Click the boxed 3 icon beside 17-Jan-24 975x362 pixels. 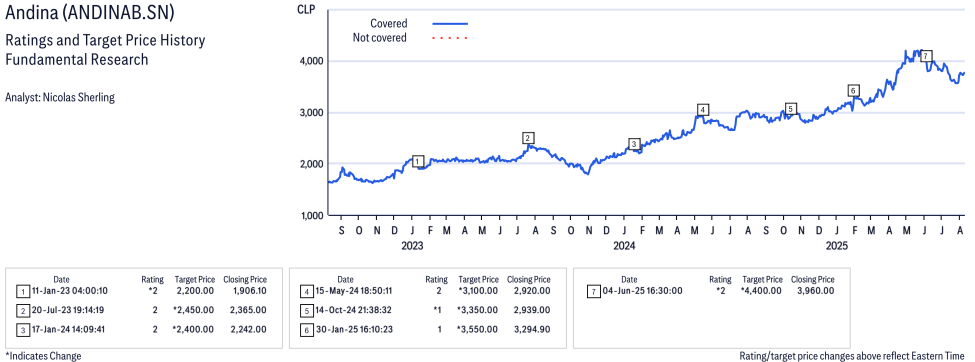[x=22, y=329]
